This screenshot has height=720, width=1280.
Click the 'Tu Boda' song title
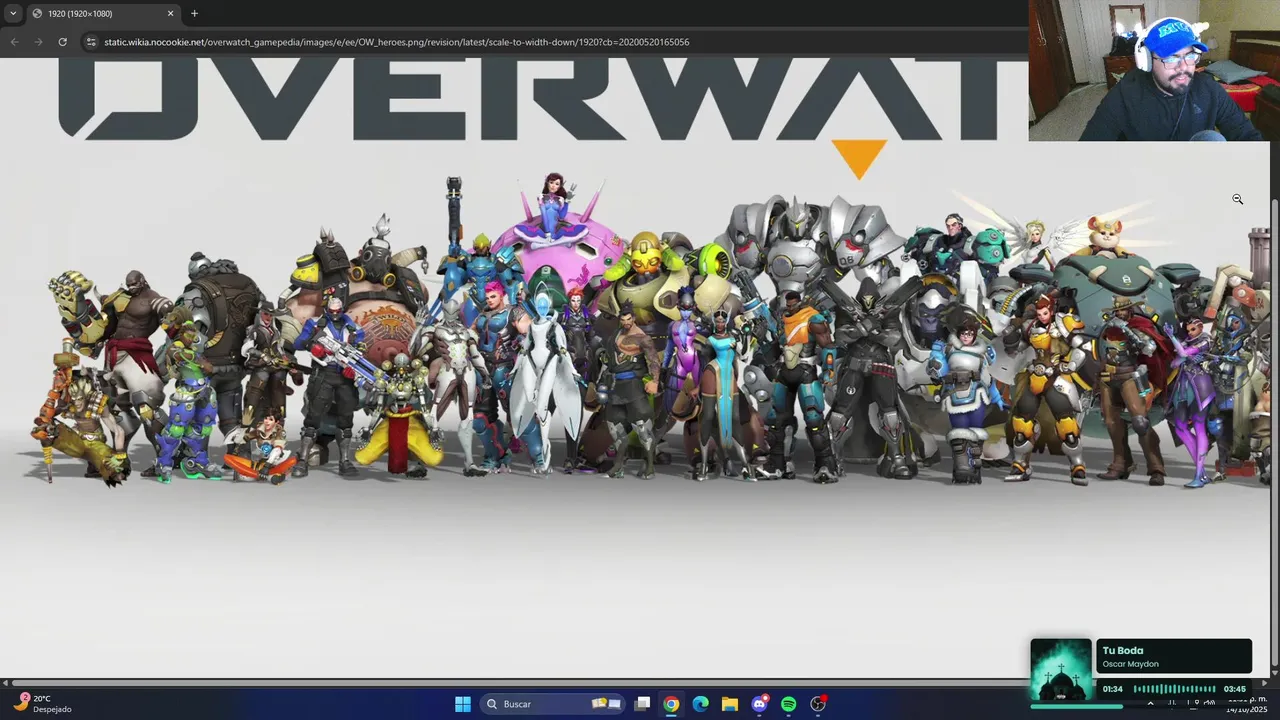click(x=1122, y=651)
